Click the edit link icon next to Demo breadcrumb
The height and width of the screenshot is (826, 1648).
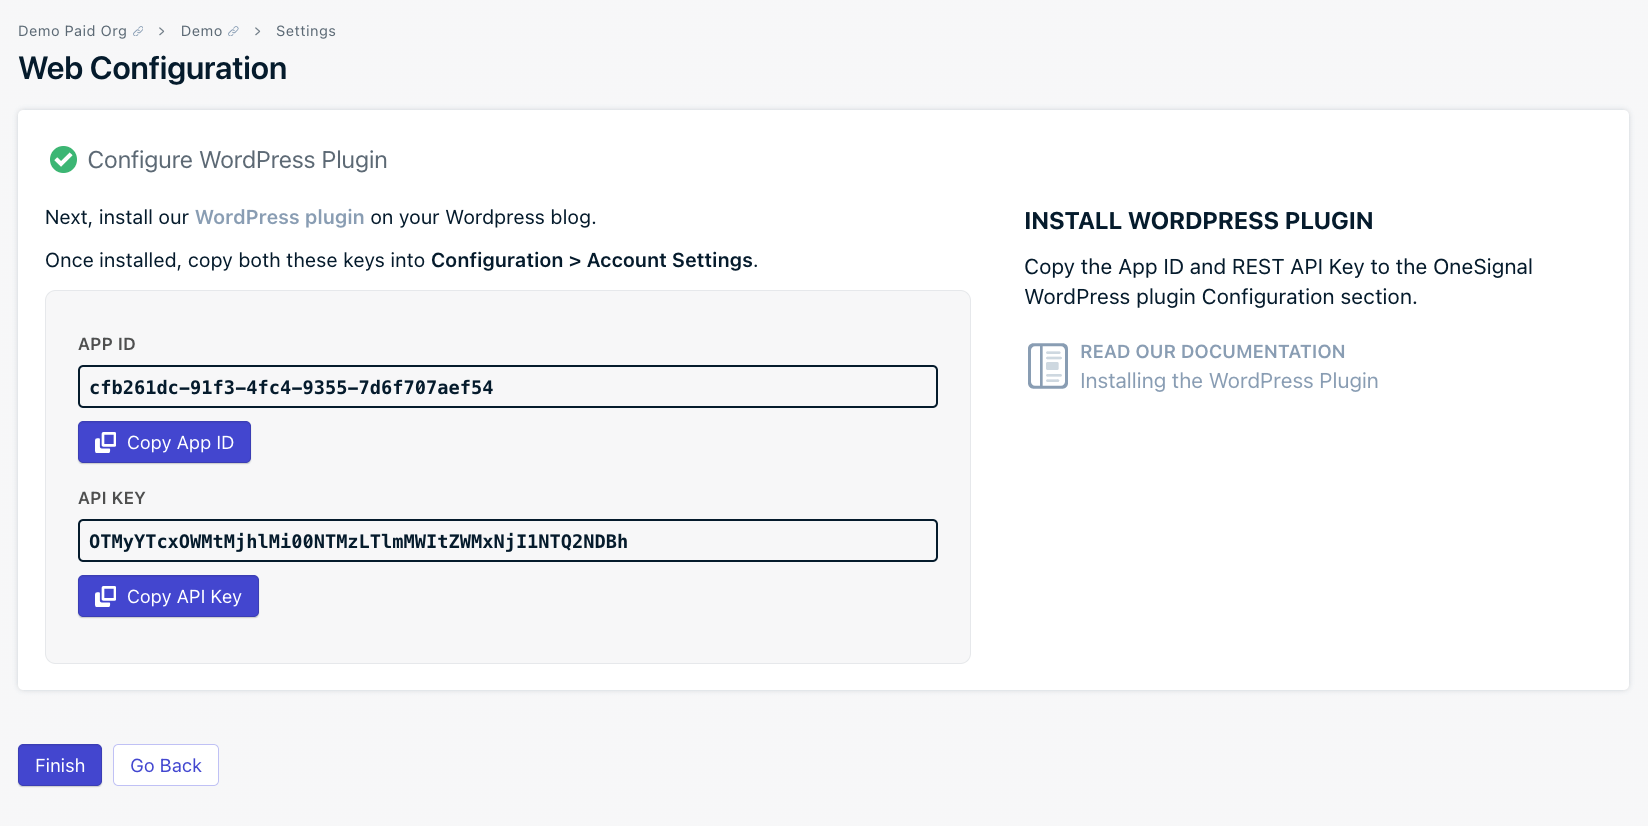tap(233, 32)
